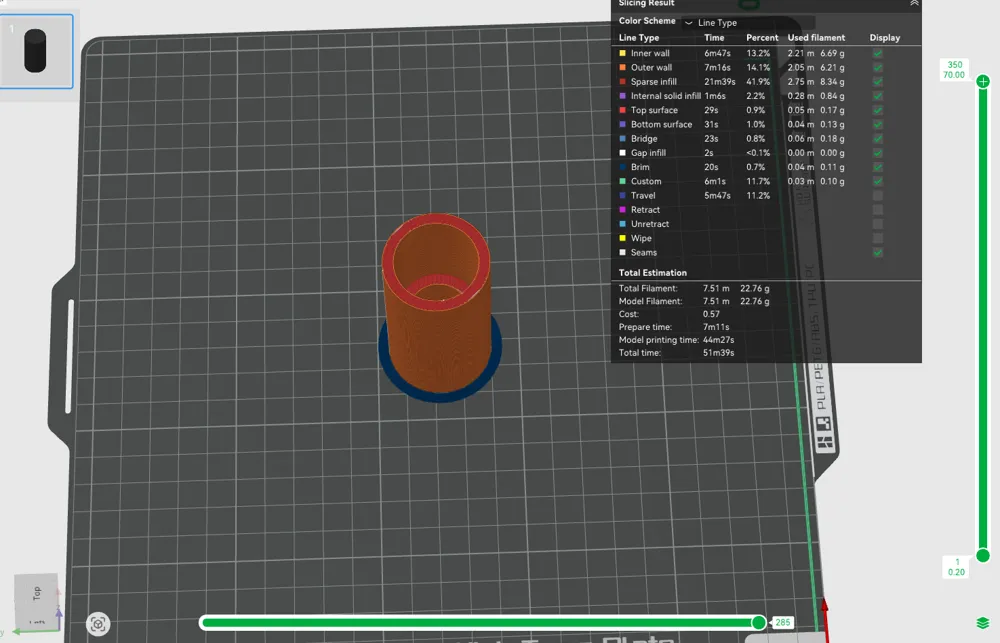Click the dropdown chevron next to Color Scheme
1000x643 pixels.
point(689,23)
